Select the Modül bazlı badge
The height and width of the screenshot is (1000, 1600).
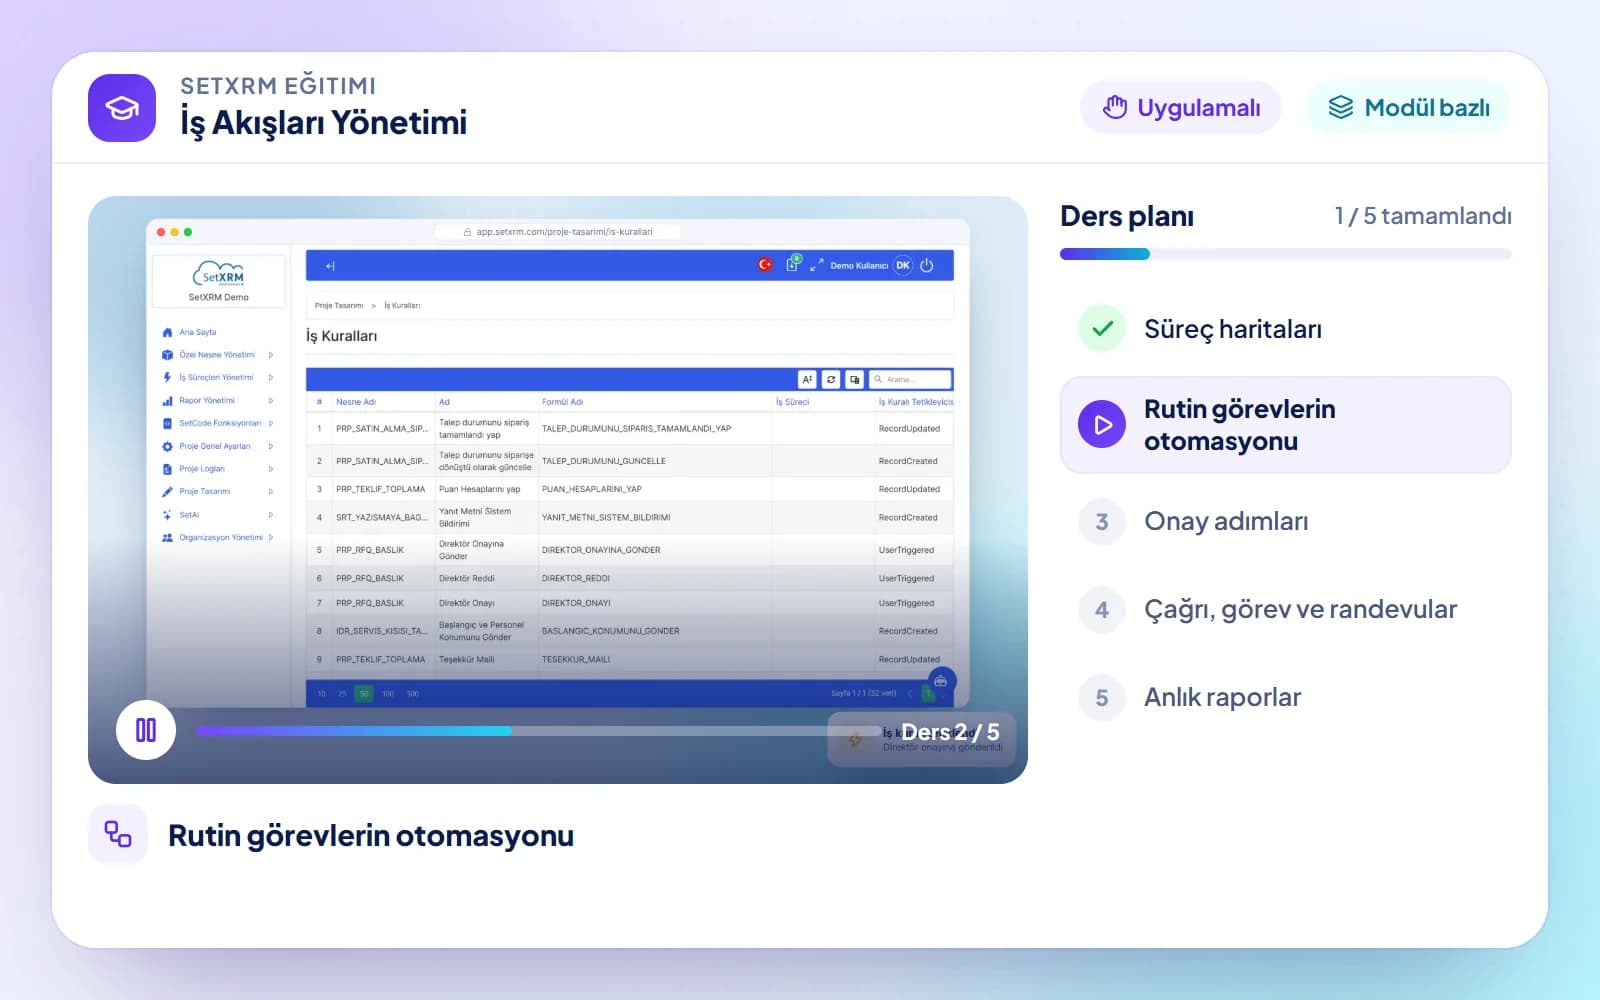coord(1409,107)
